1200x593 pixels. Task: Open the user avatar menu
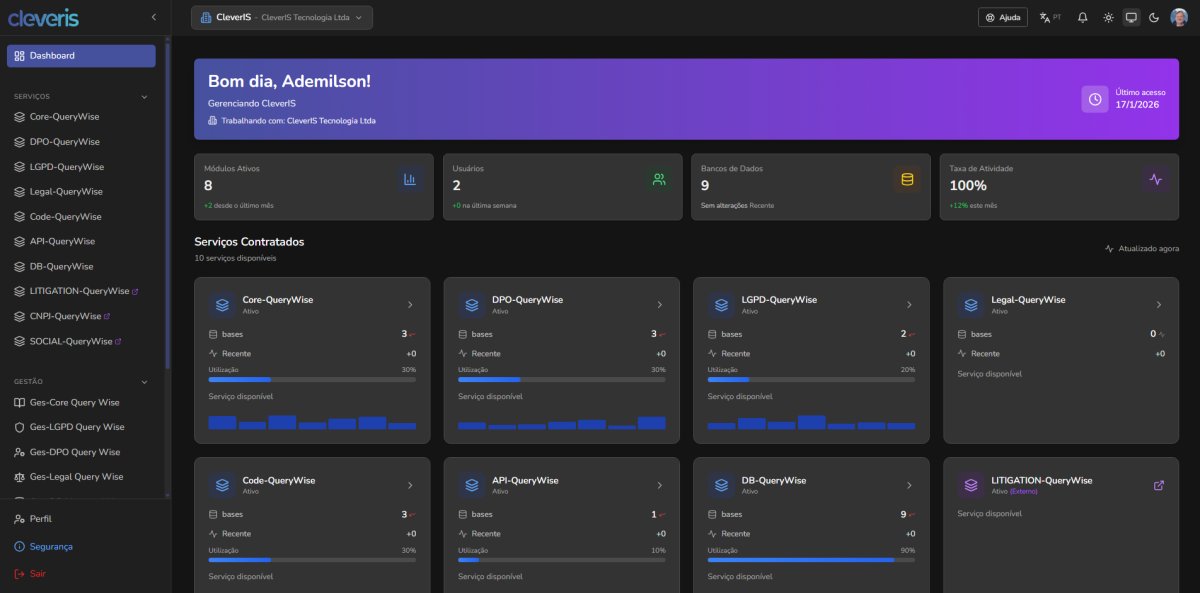(x=1179, y=17)
